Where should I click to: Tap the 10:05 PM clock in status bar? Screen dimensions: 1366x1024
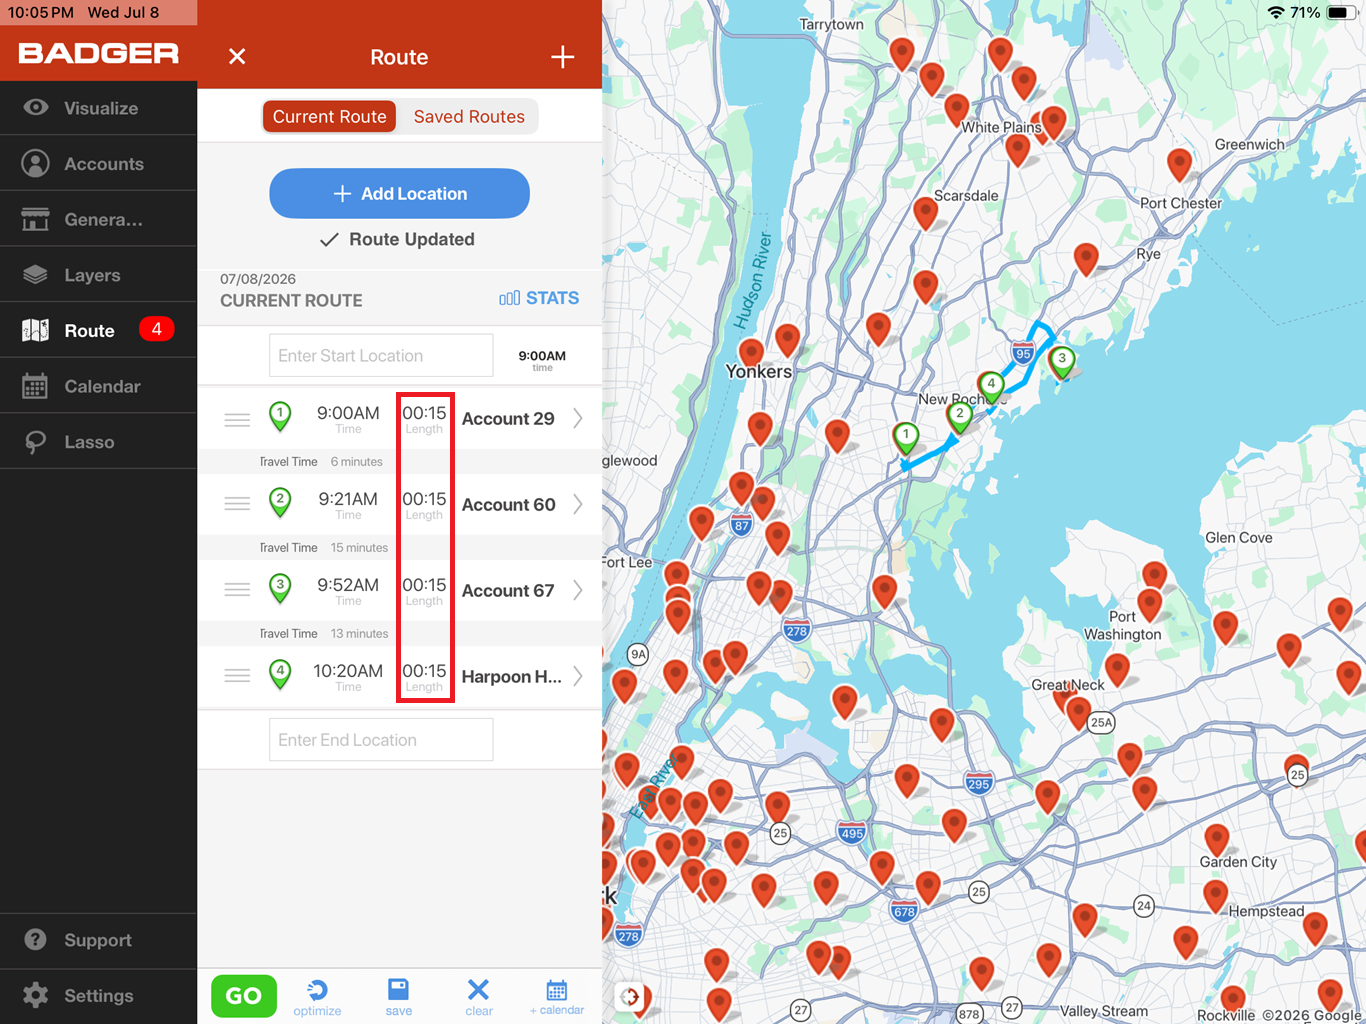click(x=41, y=13)
